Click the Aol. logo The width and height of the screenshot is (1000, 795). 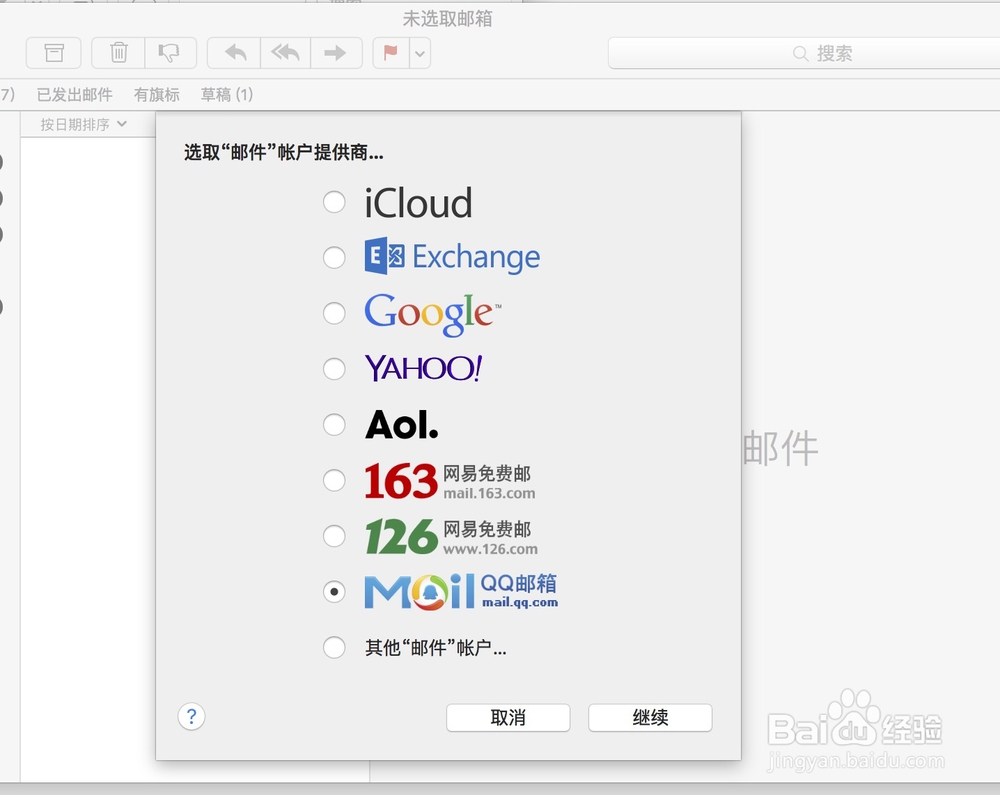[402, 425]
